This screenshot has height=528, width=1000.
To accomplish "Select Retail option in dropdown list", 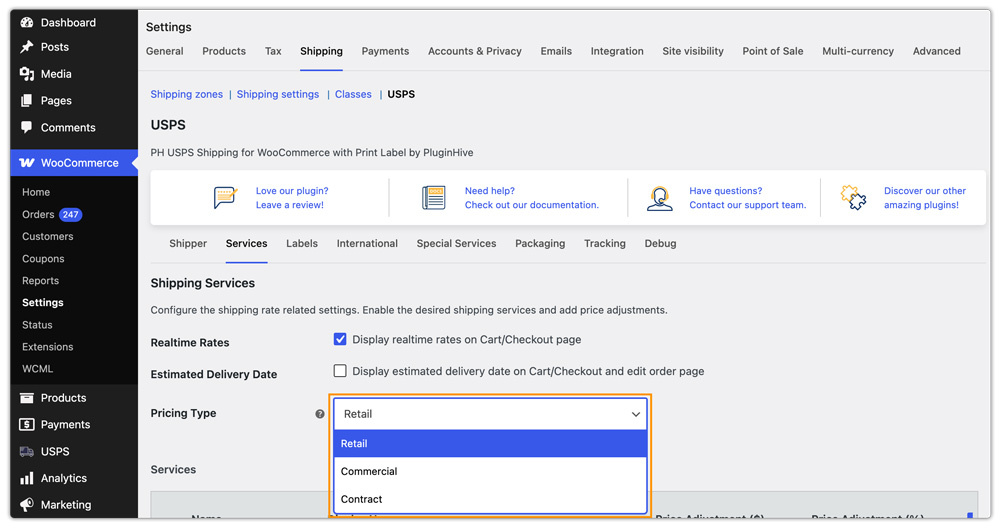I will (x=490, y=444).
